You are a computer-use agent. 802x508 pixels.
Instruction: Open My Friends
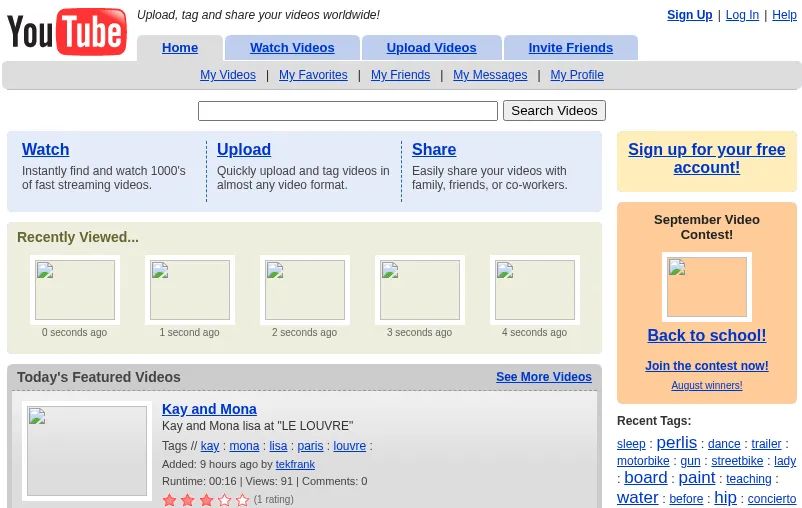[x=400, y=75]
